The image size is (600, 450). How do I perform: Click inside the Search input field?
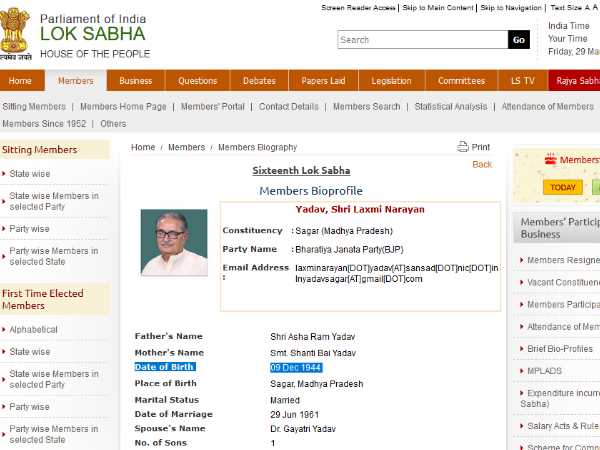[x=422, y=40]
